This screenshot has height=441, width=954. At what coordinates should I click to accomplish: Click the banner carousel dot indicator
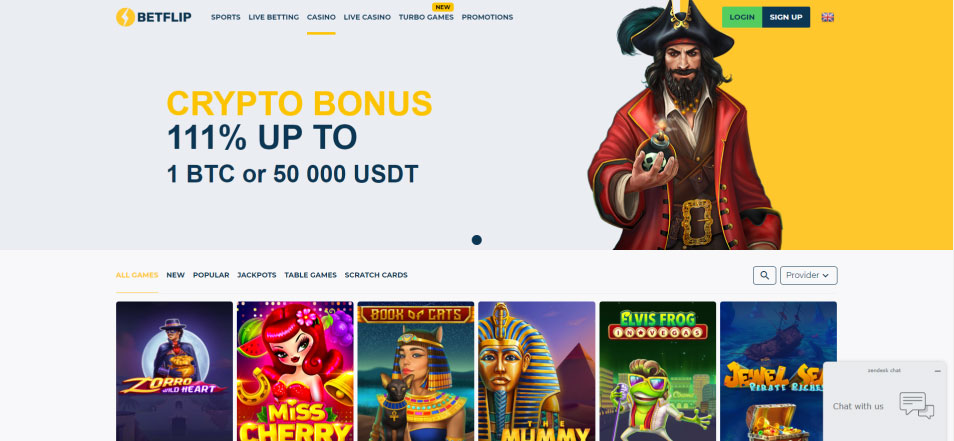click(476, 240)
